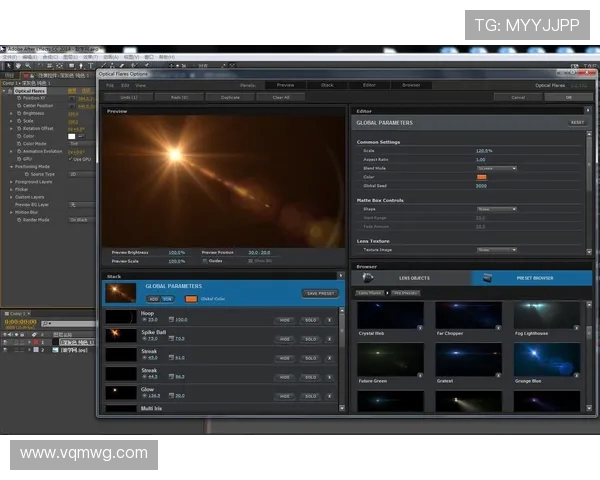Open the Edit menu in Optical Flares
This screenshot has width=600, height=480.
click(x=124, y=85)
